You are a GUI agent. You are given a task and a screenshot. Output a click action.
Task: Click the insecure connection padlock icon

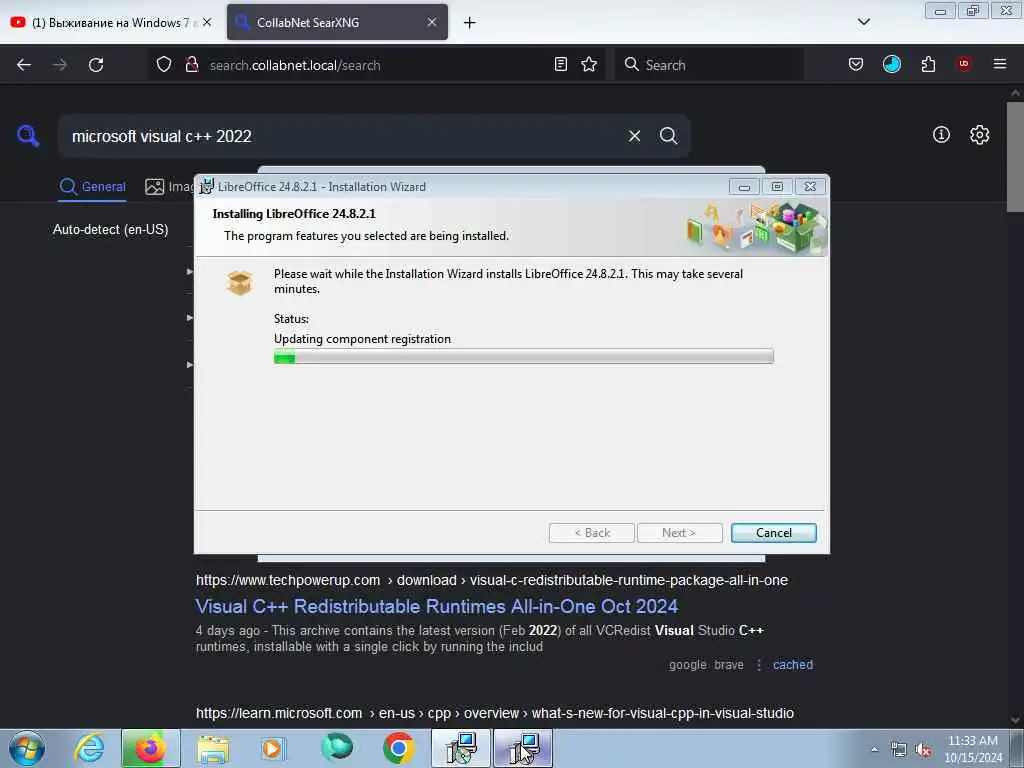pyautogui.click(x=191, y=64)
